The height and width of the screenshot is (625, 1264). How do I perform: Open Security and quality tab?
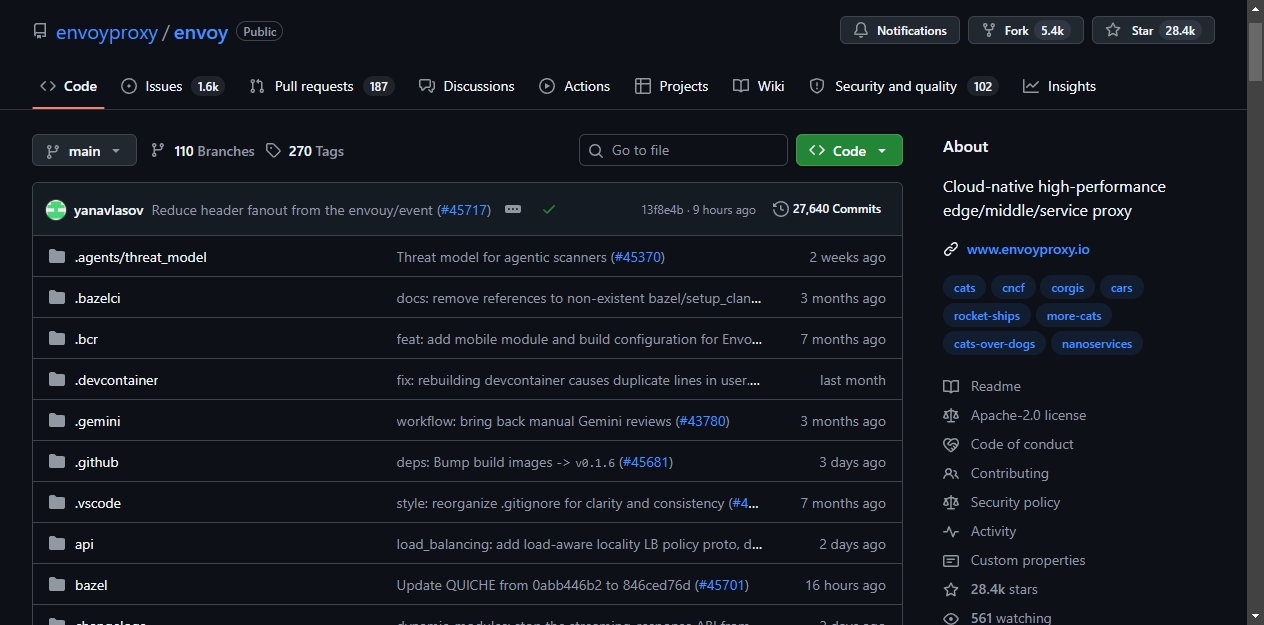(904, 86)
